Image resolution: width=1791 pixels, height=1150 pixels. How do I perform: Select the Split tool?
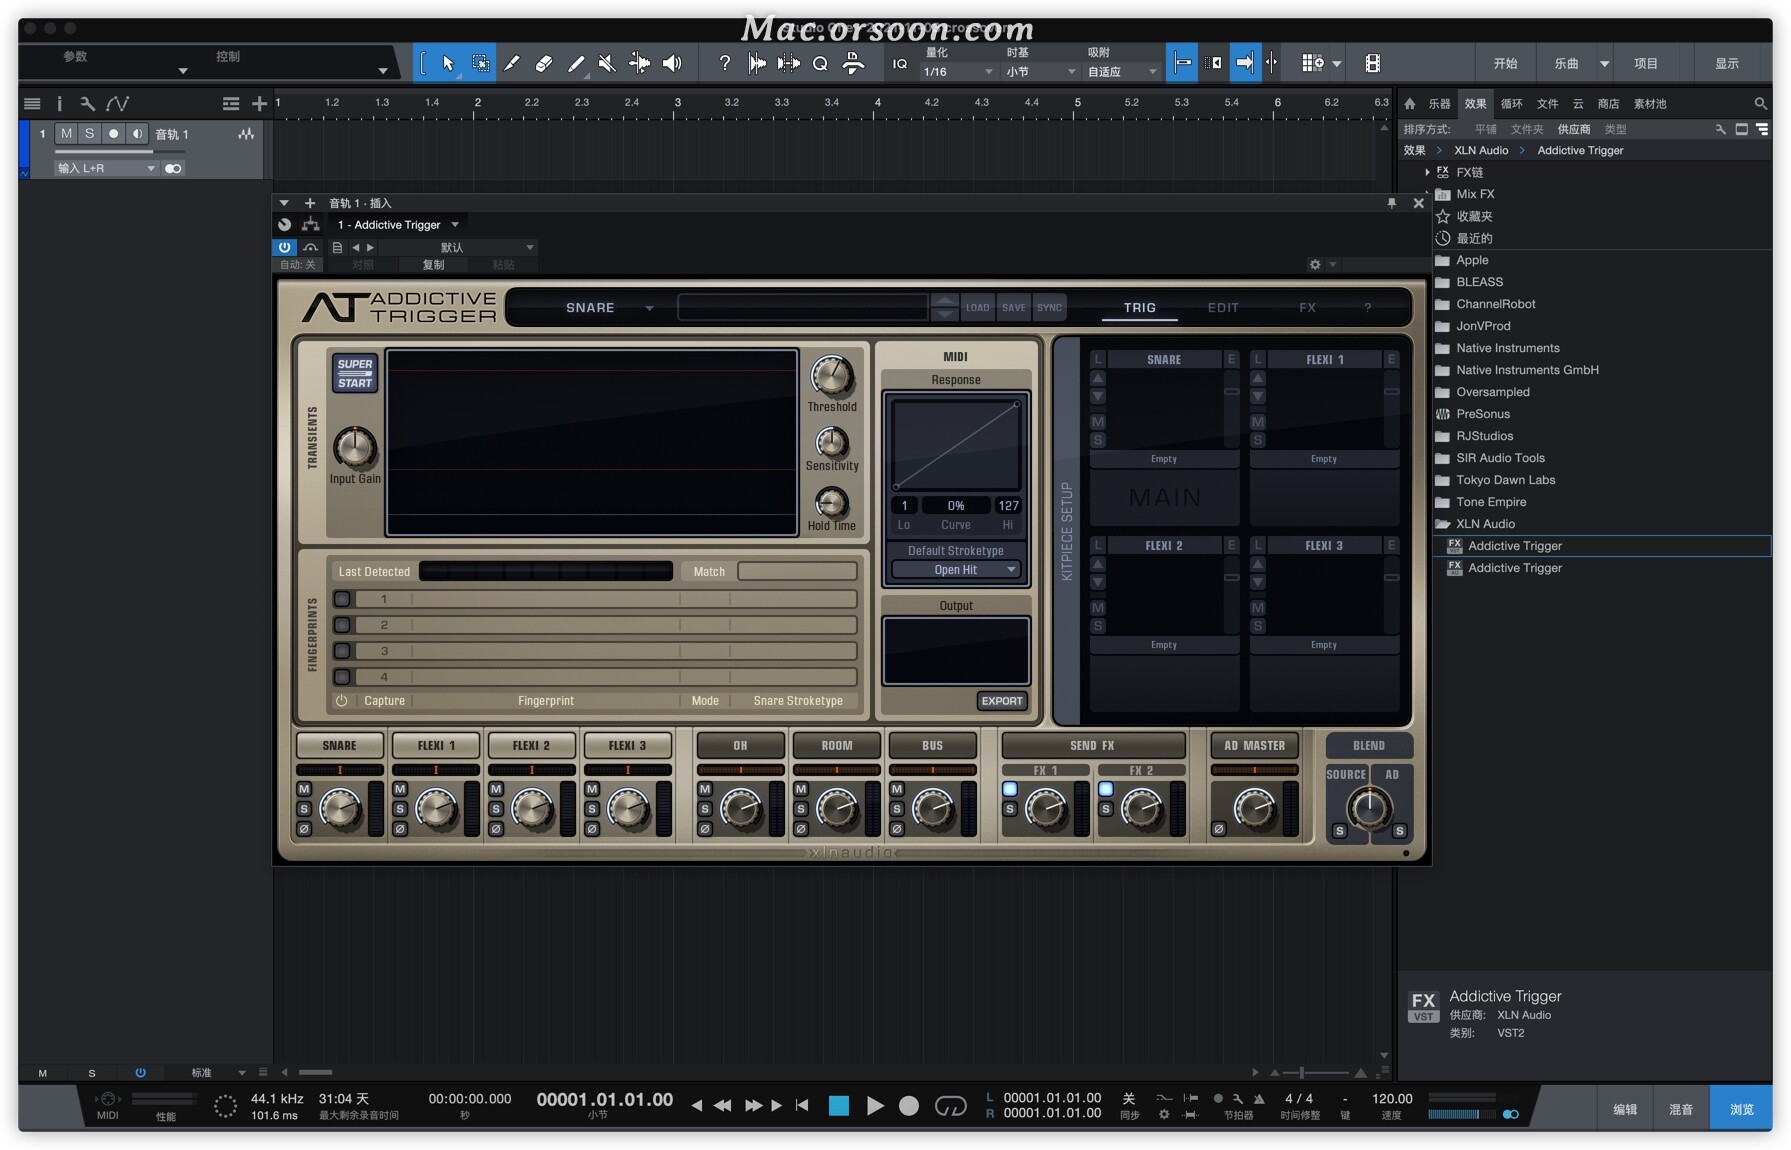[512, 63]
